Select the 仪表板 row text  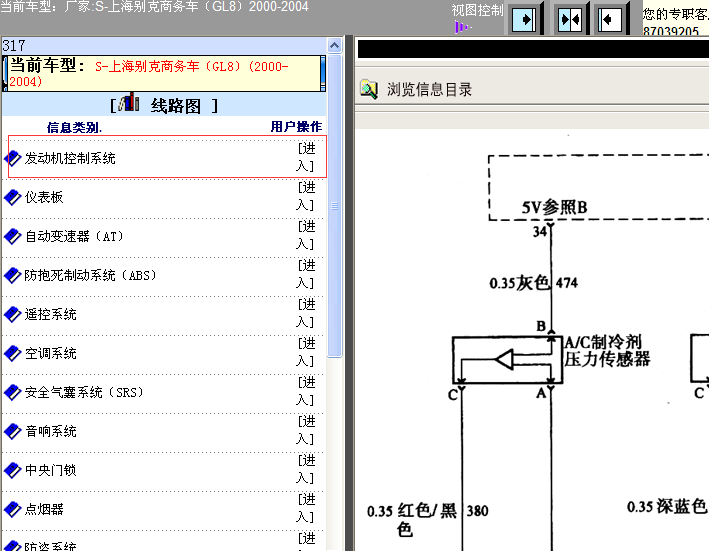[44, 197]
